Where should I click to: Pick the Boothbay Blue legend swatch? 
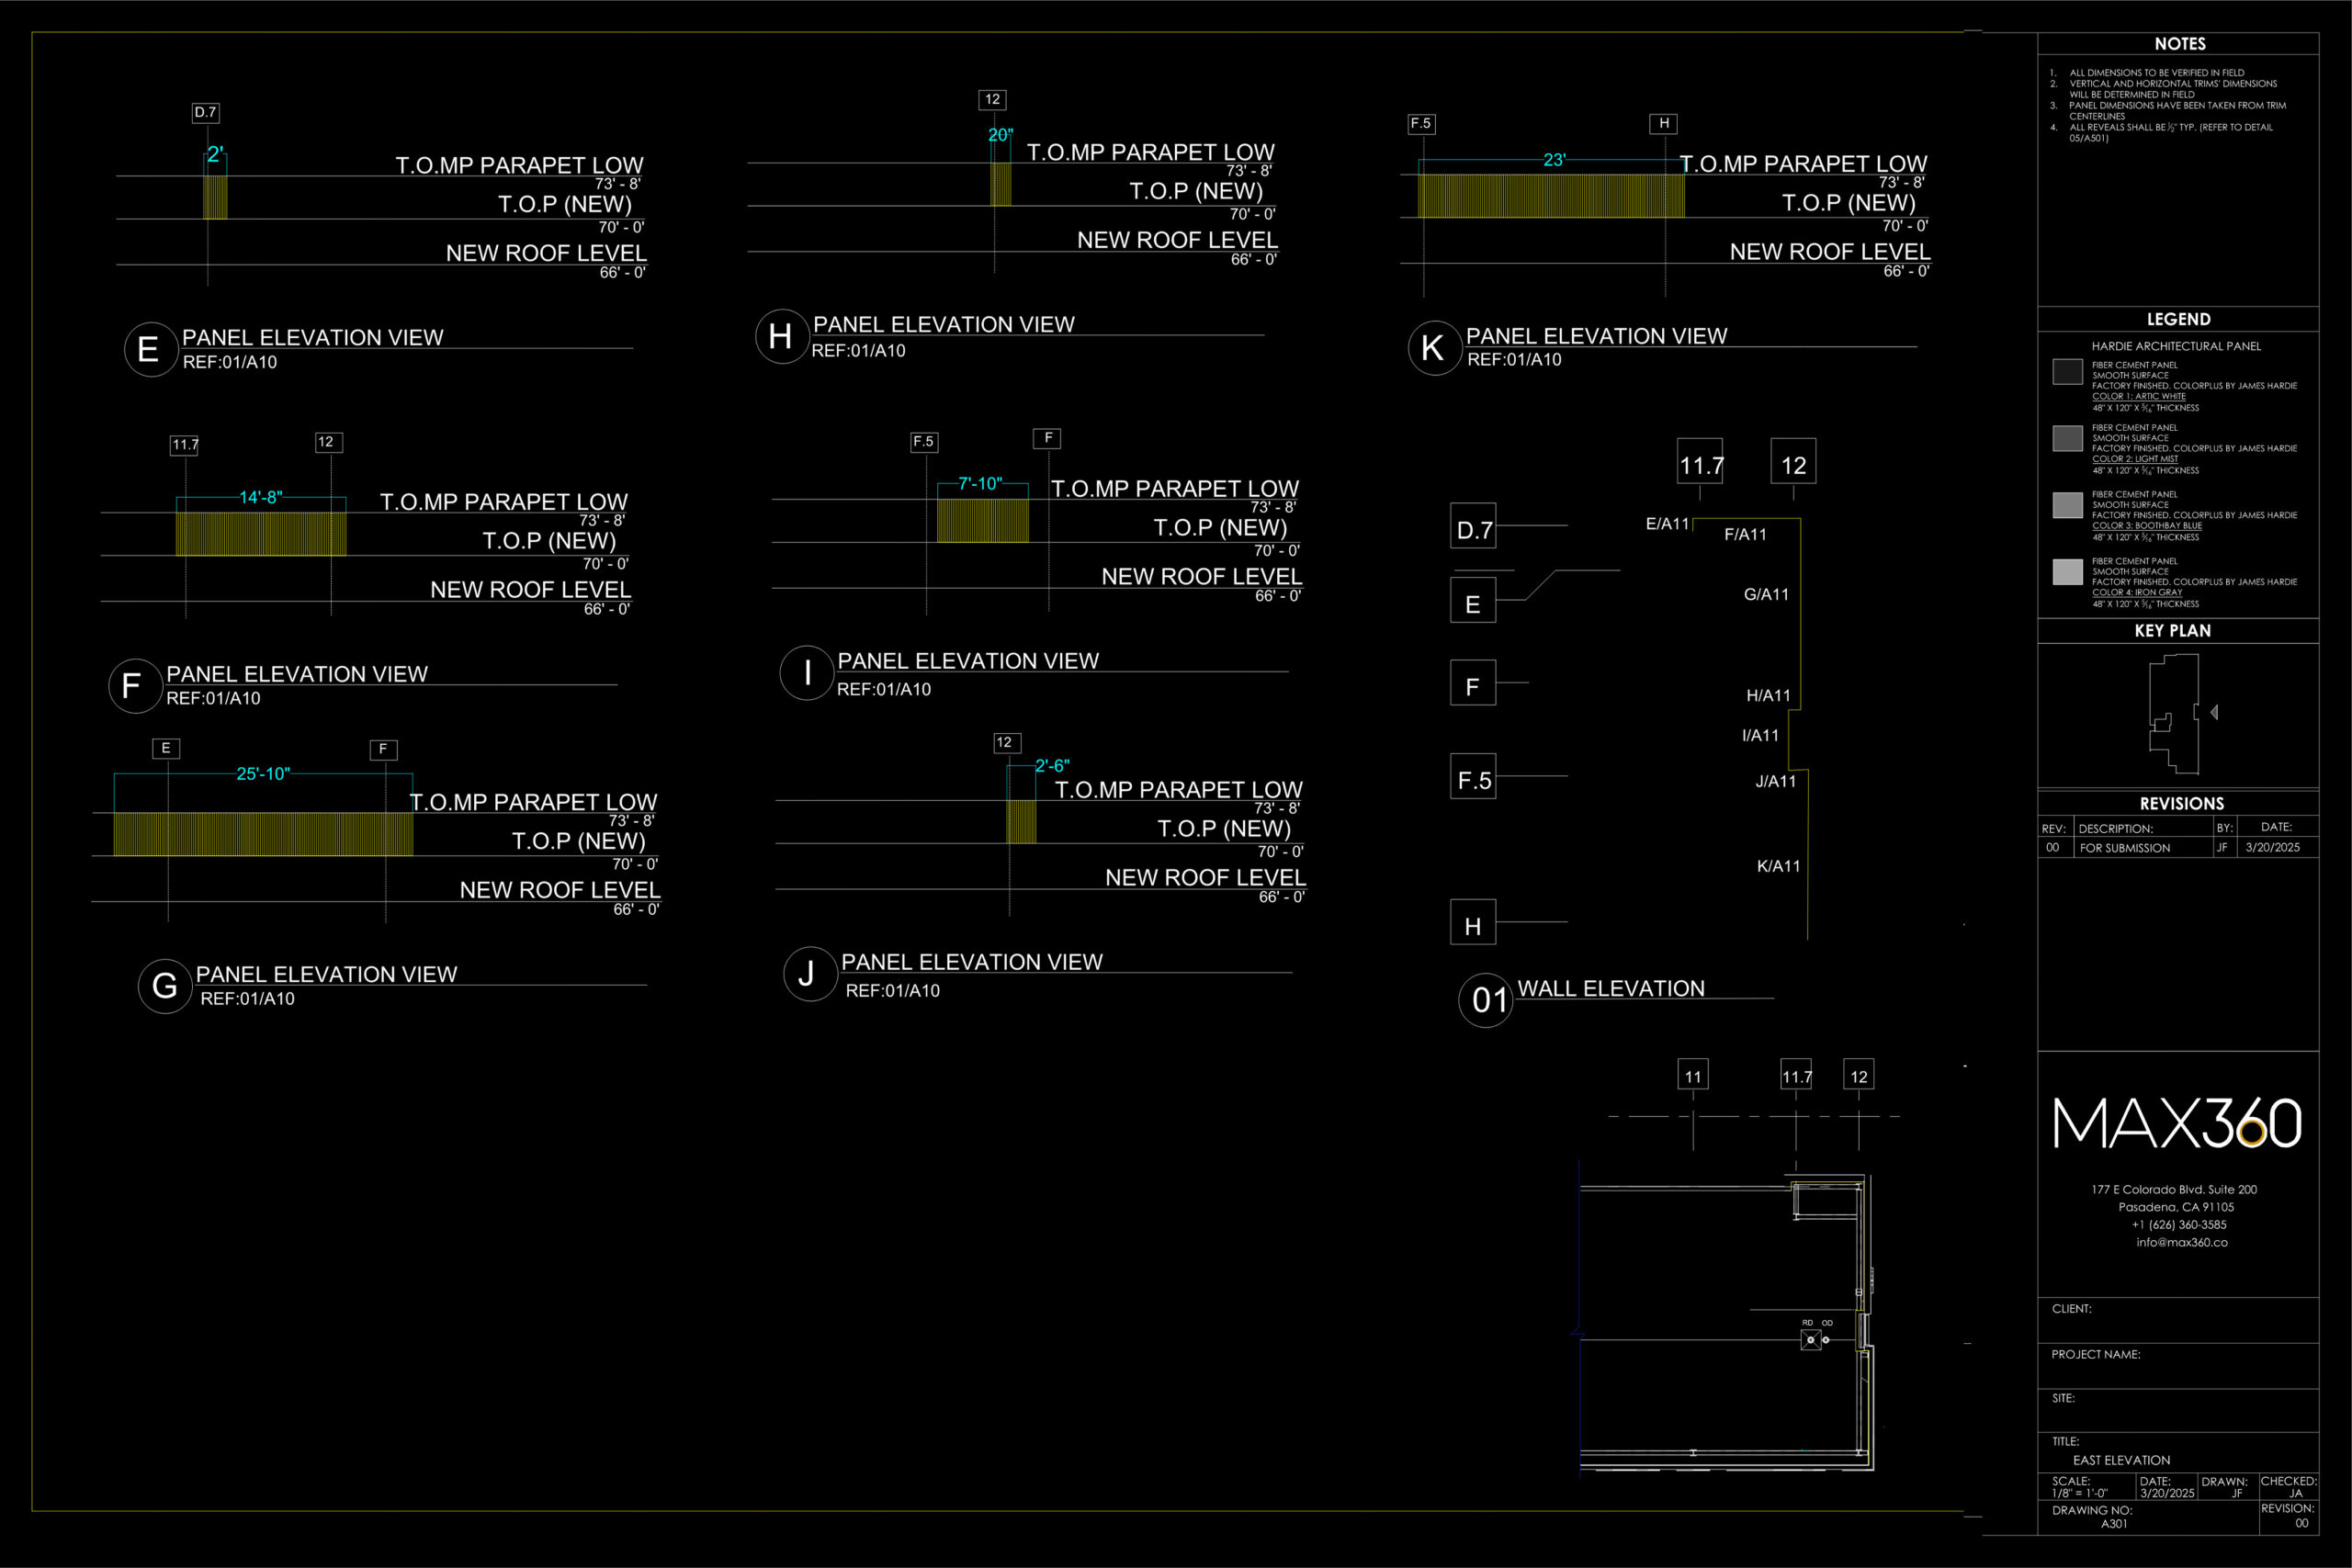(2067, 505)
